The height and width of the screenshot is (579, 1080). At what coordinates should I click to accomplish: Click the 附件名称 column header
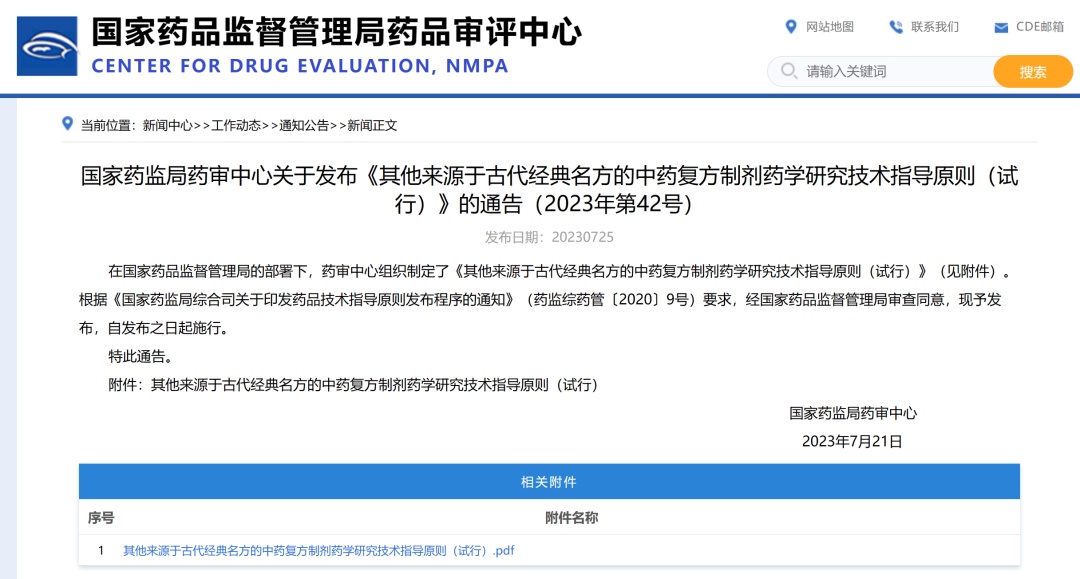[x=571, y=518]
